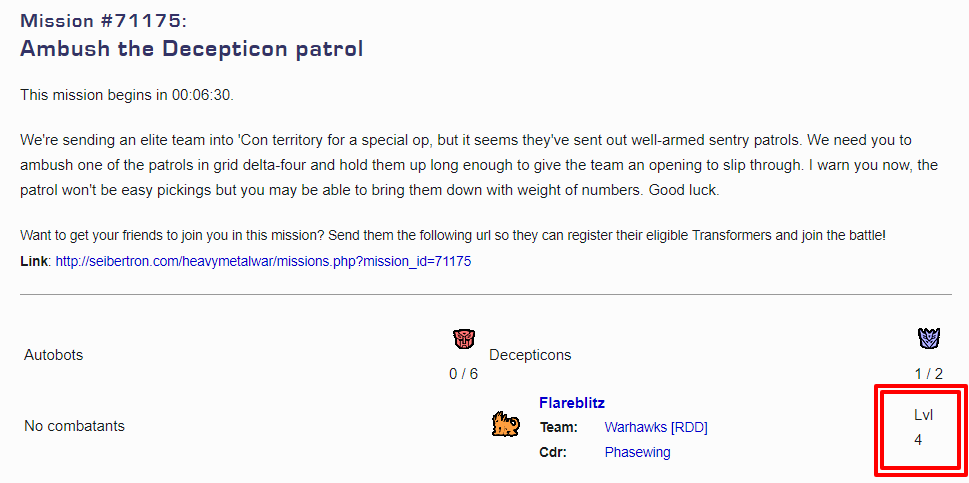Click Flareblitz's orange avatar sprite
This screenshot has height=483, width=969.
pos(505,426)
